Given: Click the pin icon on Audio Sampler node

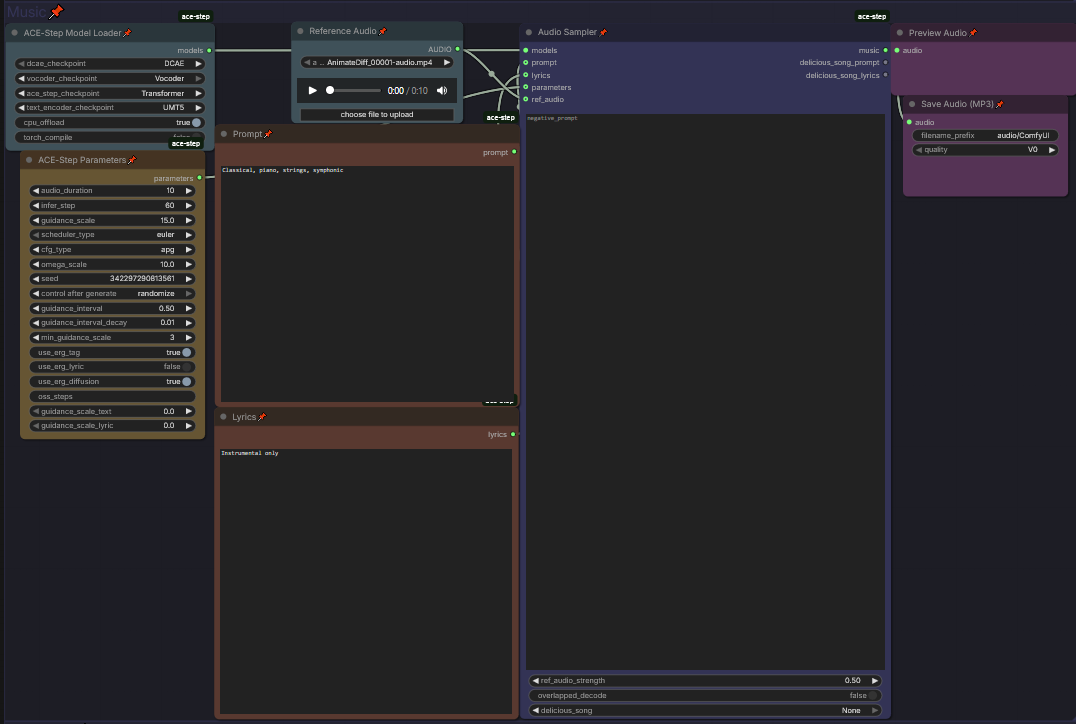Looking at the screenshot, I should click(603, 33).
